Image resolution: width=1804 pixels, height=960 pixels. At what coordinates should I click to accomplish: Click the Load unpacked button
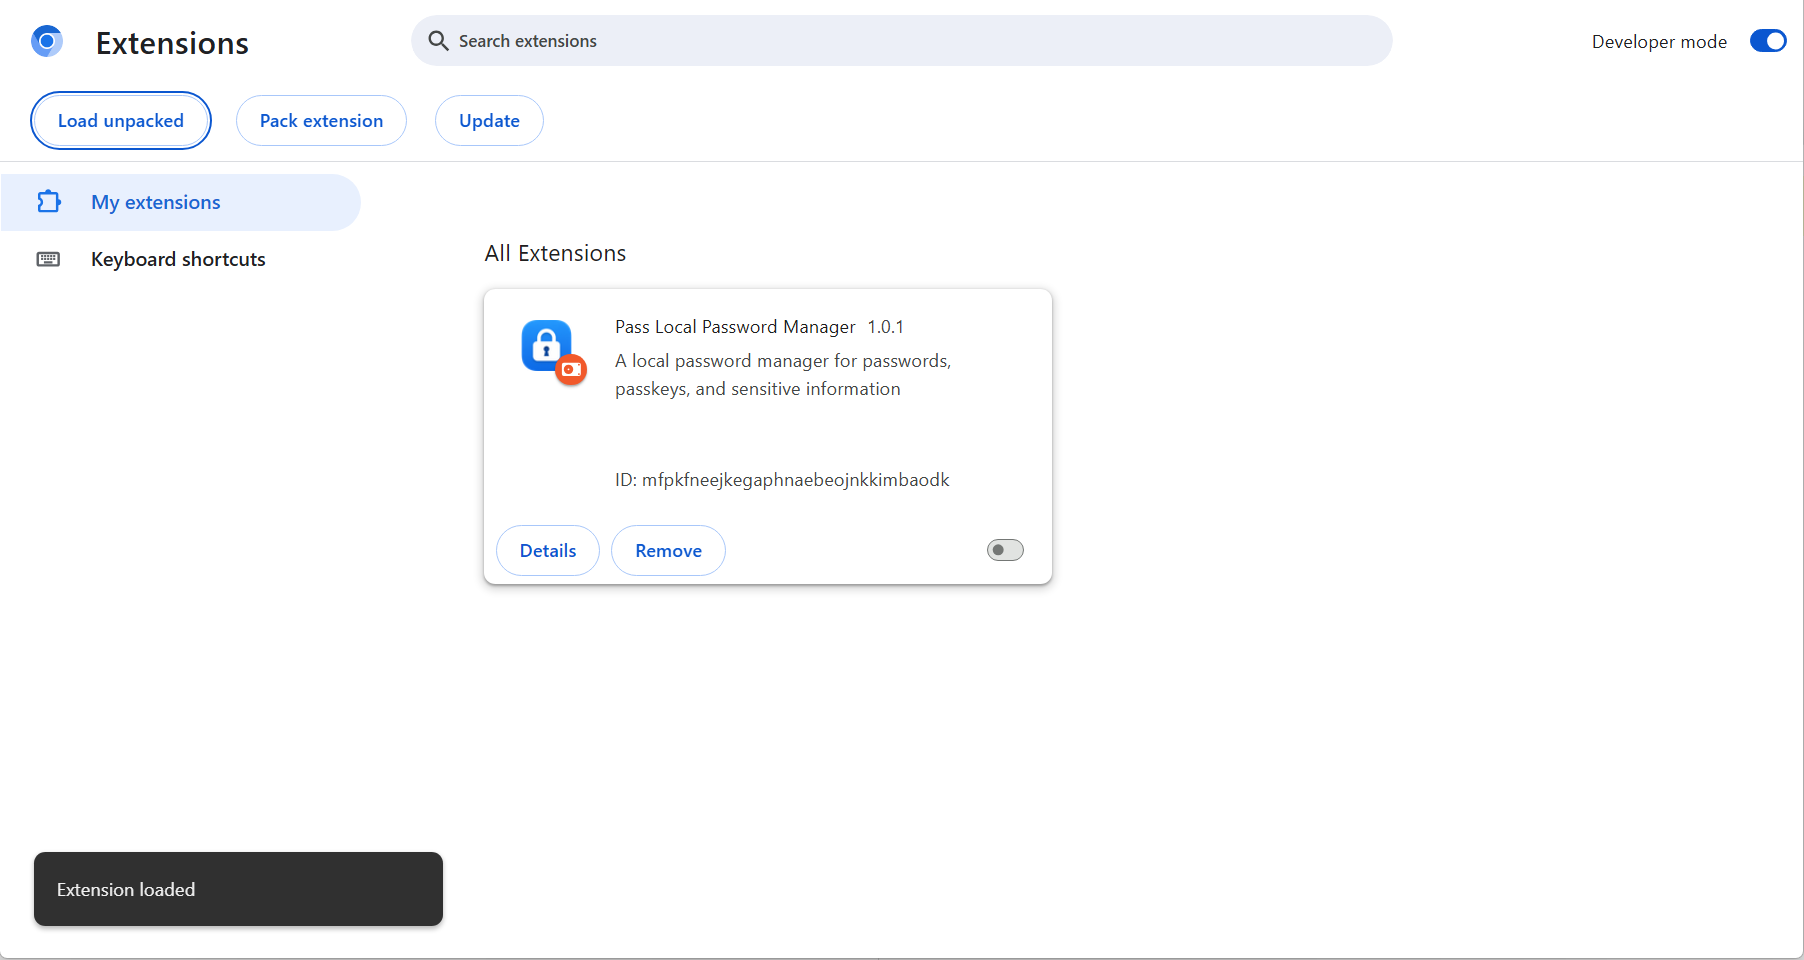121,121
